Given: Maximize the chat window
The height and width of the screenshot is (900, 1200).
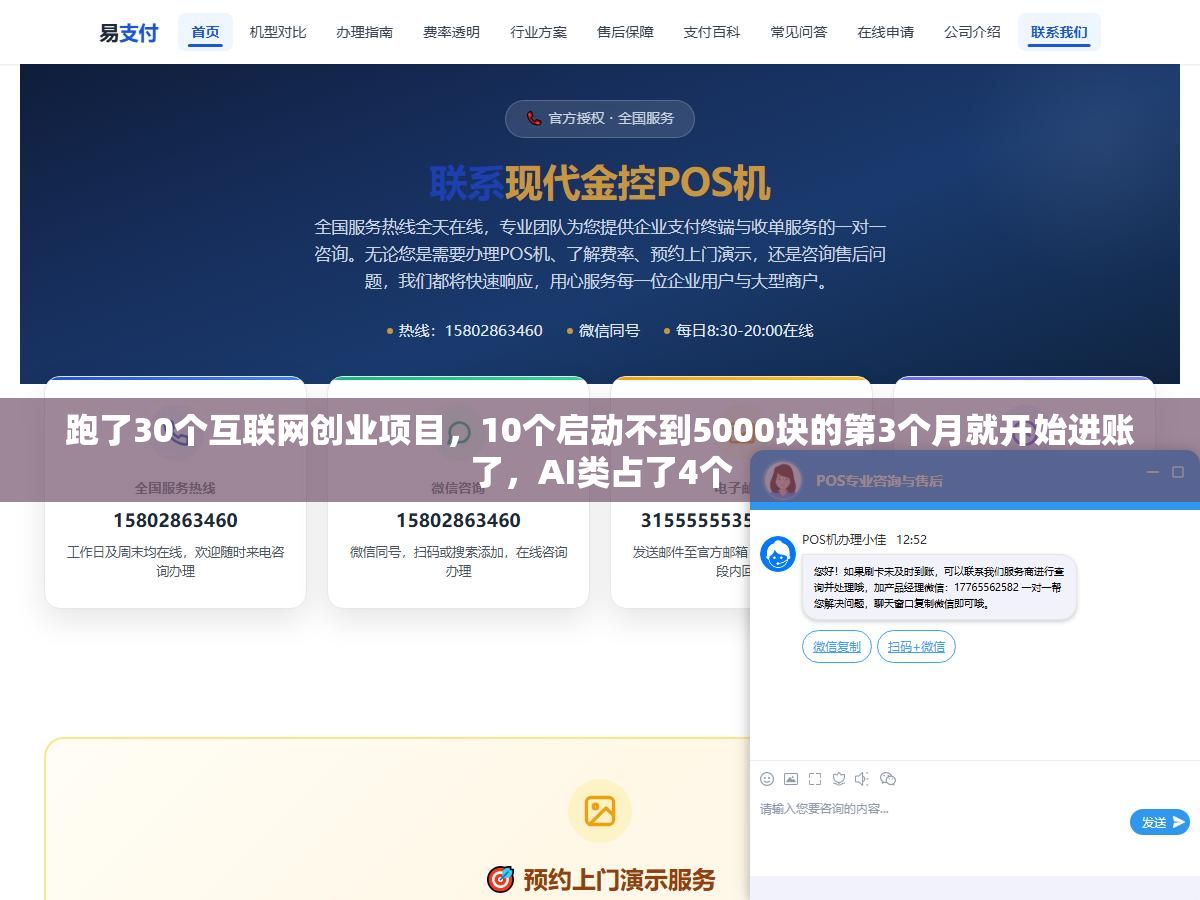Looking at the screenshot, I should (1178, 472).
